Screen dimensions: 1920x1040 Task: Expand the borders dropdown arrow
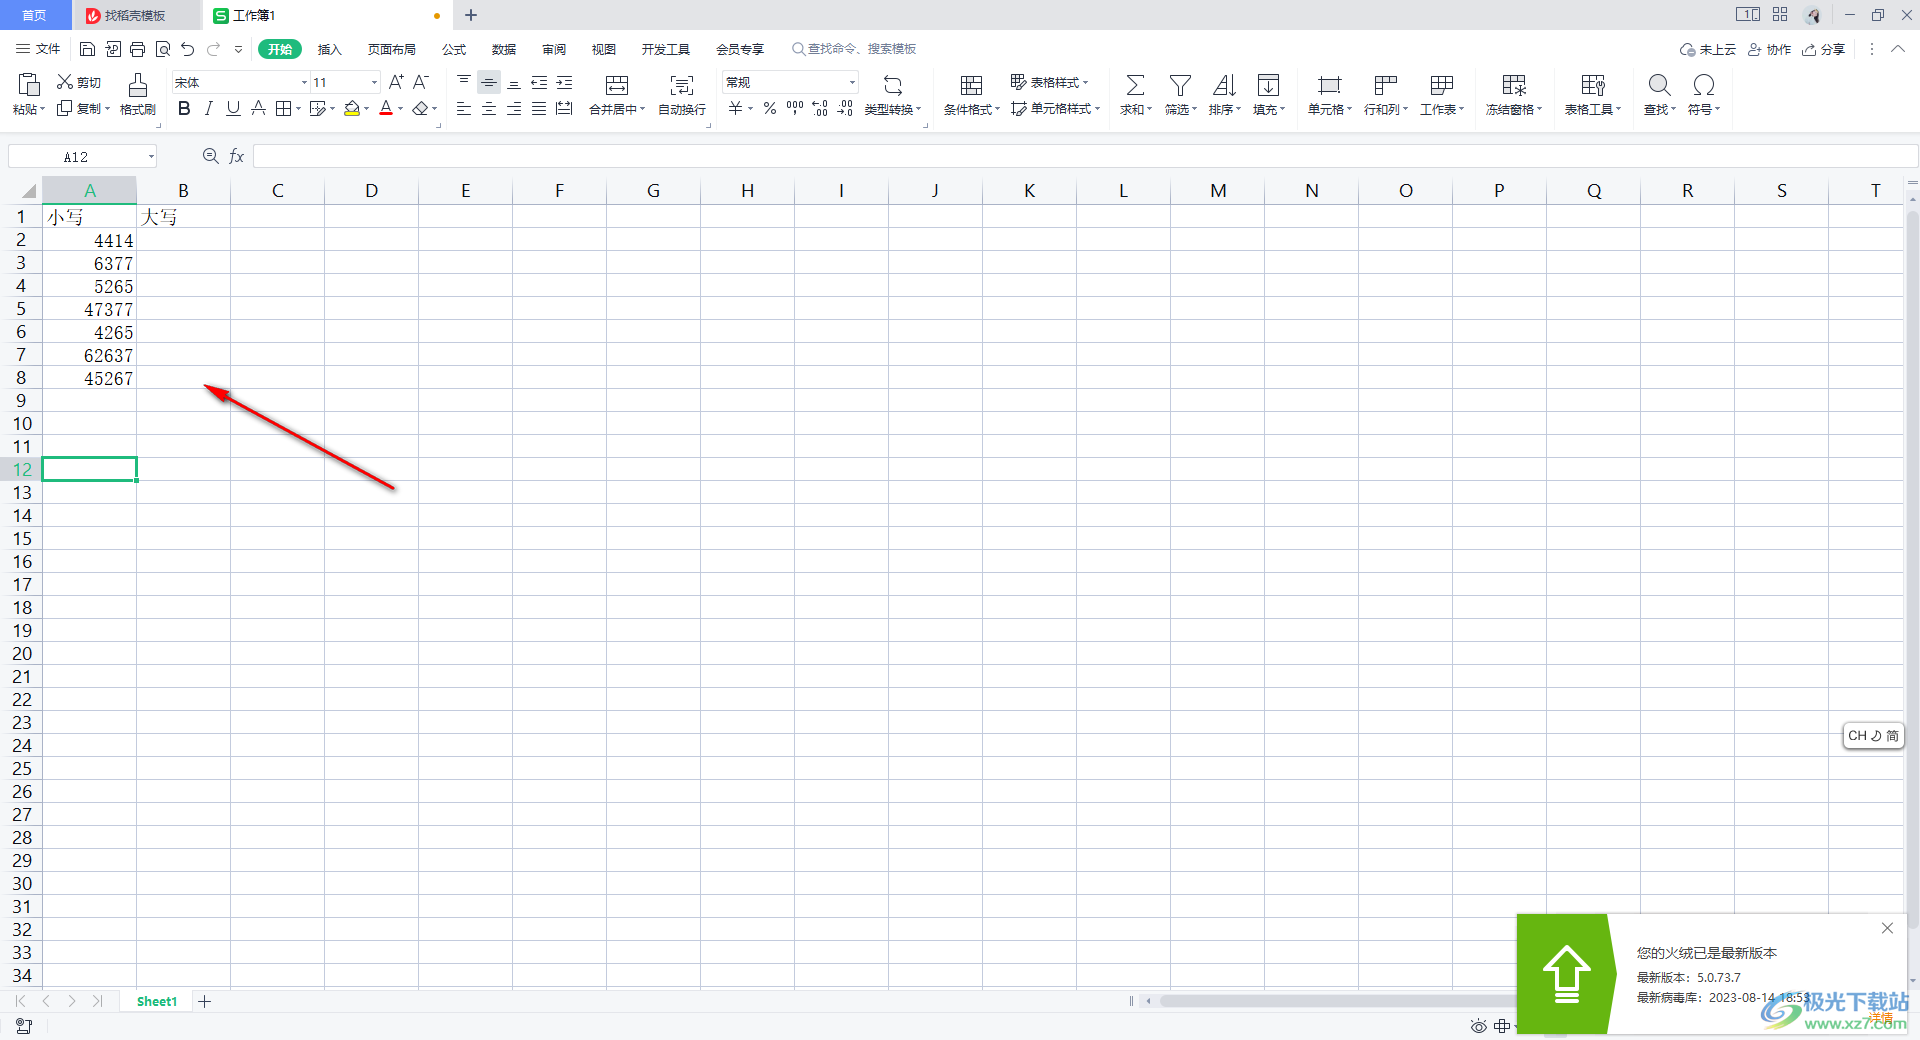click(298, 108)
